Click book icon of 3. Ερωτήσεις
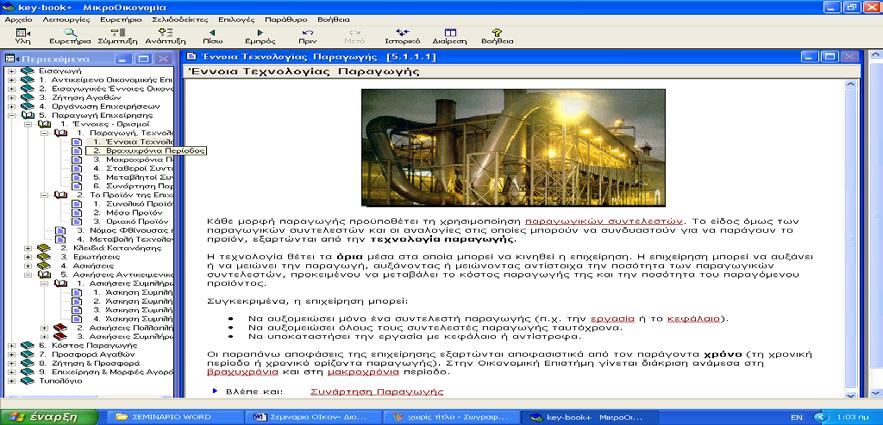883x425 pixels. click(x=43, y=257)
